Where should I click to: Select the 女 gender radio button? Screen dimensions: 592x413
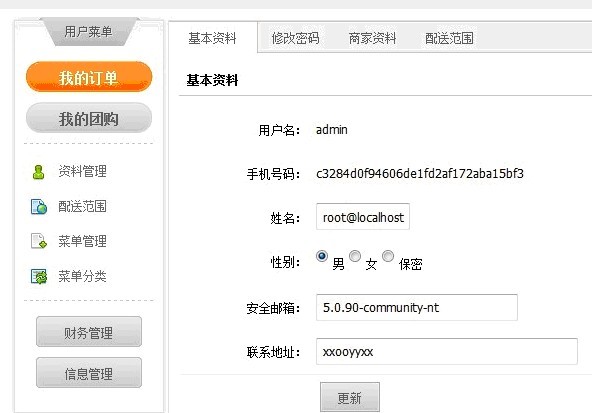(355, 256)
